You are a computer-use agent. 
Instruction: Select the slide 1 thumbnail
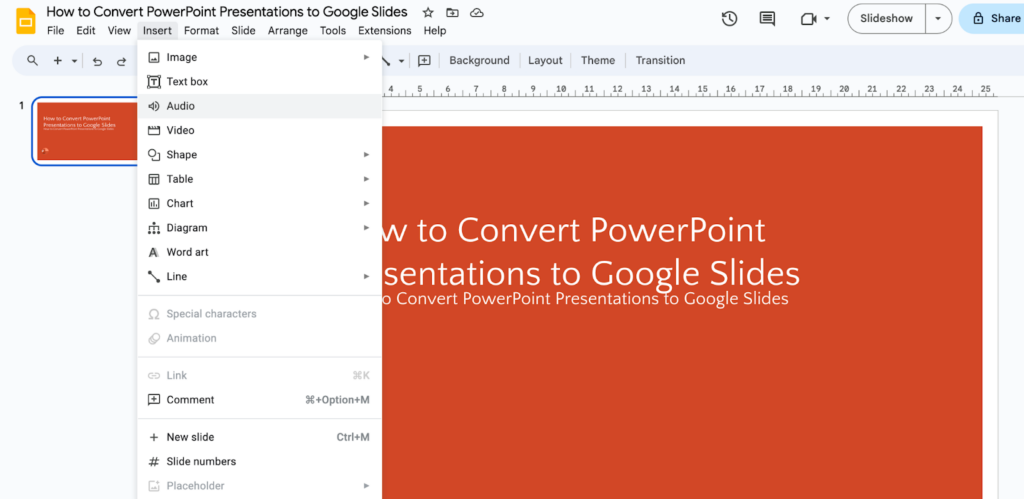pos(87,131)
